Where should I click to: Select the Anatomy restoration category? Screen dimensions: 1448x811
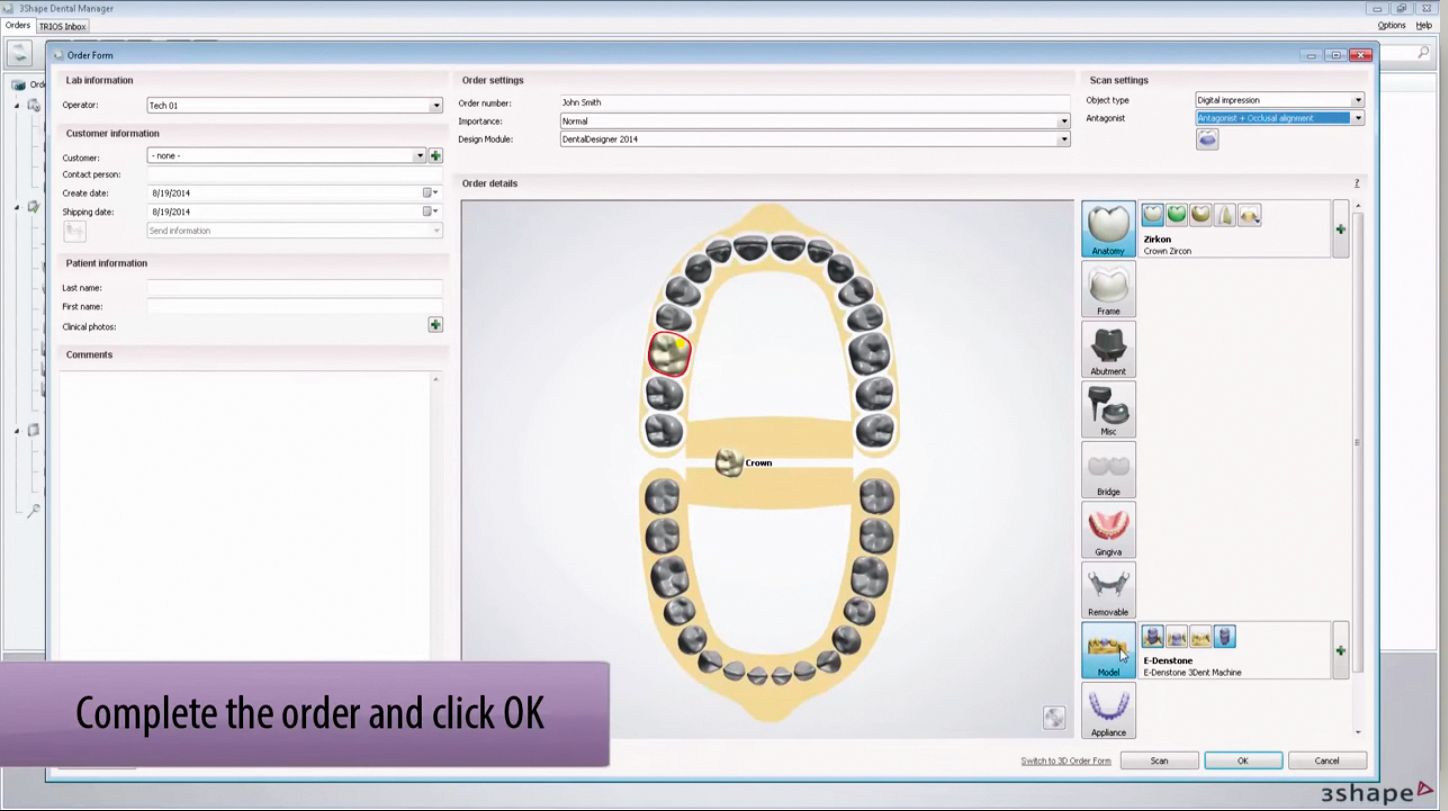click(x=1108, y=229)
